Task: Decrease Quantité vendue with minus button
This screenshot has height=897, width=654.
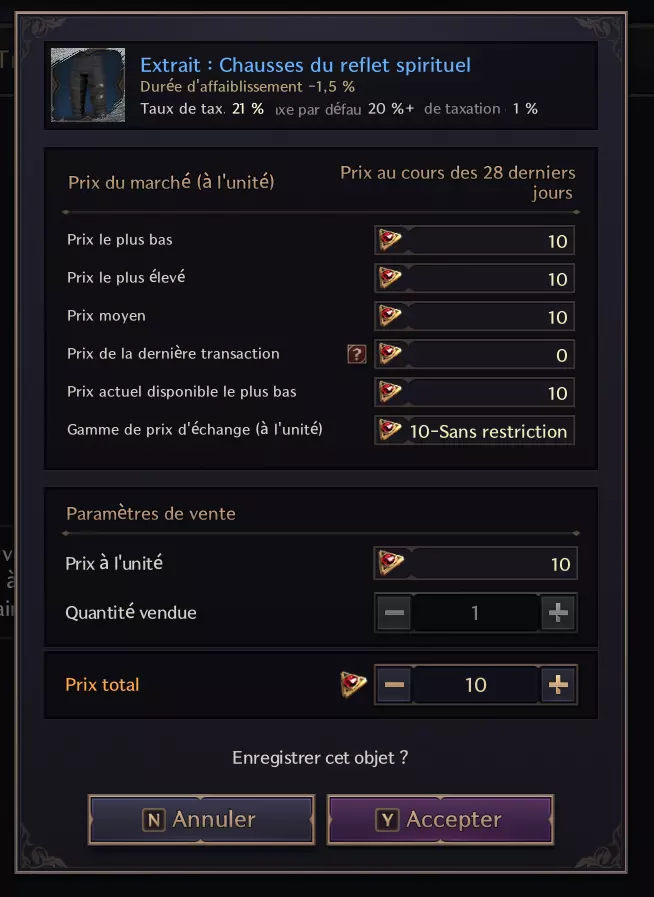Action: click(x=395, y=612)
